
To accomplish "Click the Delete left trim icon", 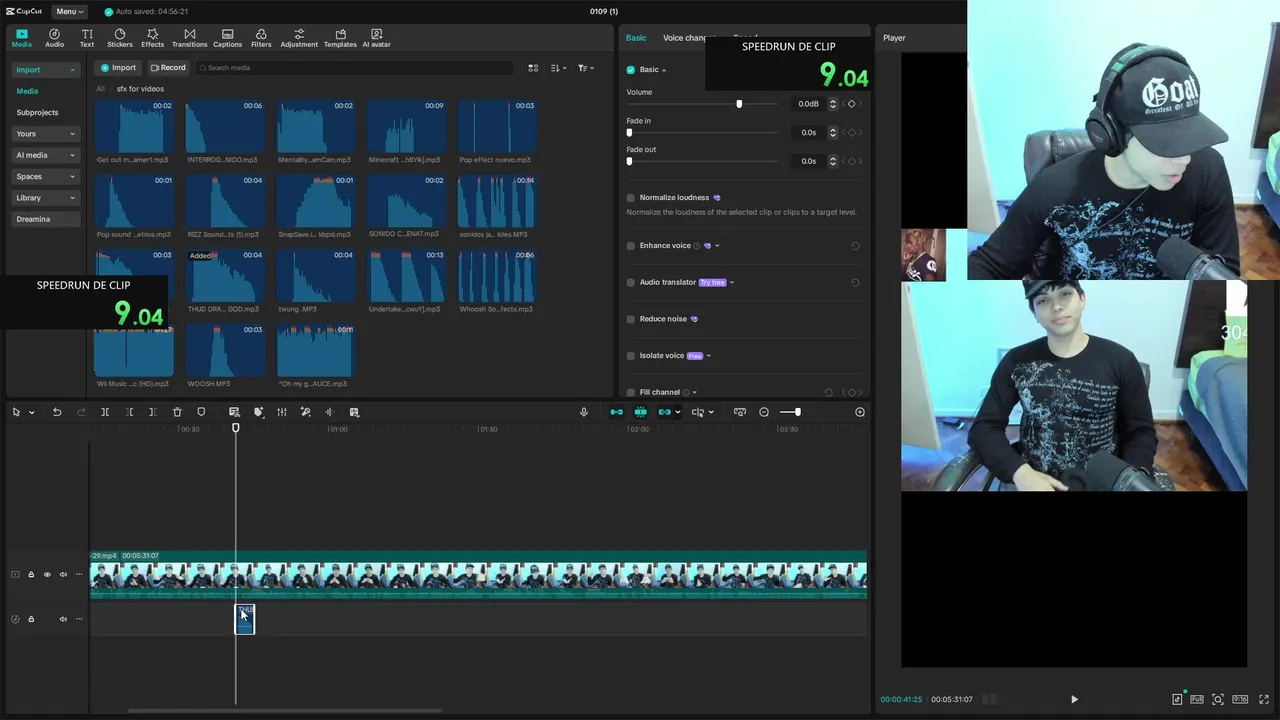I will click(129, 412).
